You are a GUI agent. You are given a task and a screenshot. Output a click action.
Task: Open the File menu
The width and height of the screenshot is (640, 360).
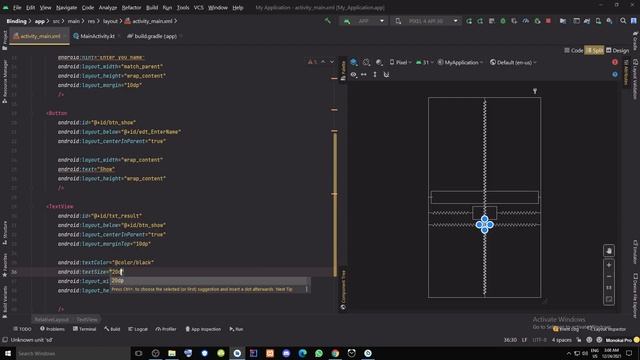pyautogui.click(x=17, y=7)
